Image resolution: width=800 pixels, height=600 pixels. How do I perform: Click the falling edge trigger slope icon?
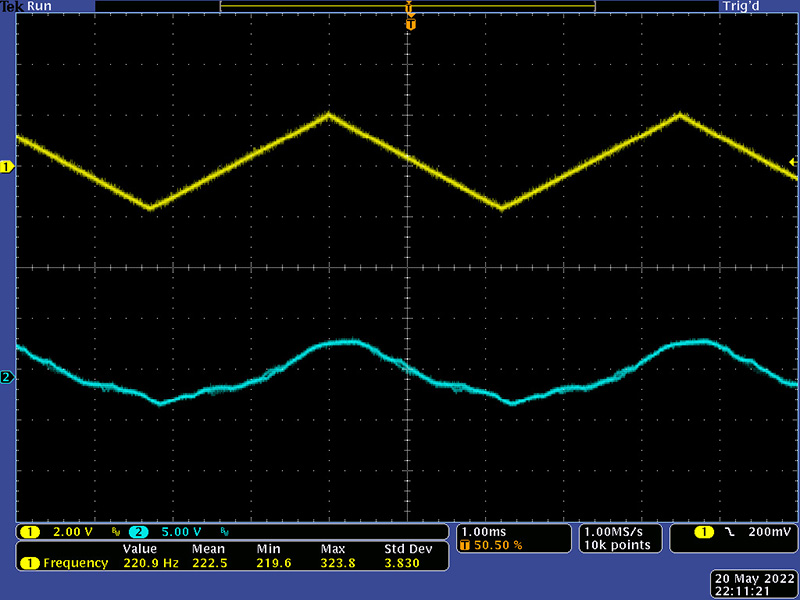pos(729,531)
